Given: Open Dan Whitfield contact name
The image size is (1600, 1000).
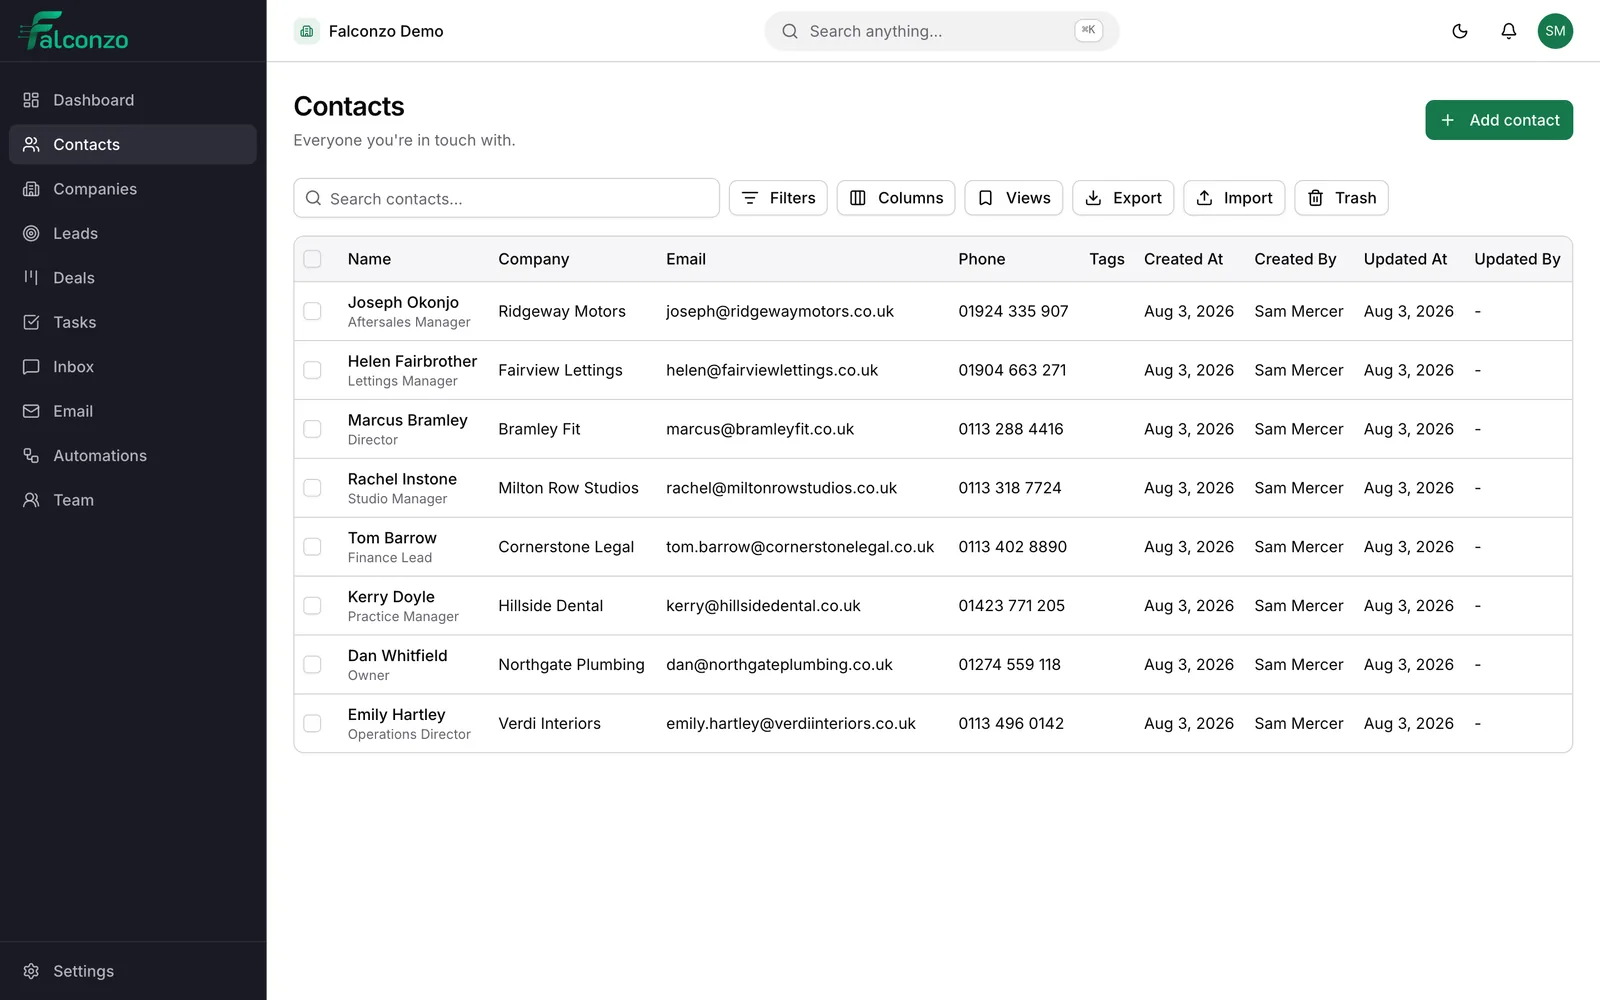Looking at the screenshot, I should tap(397, 656).
